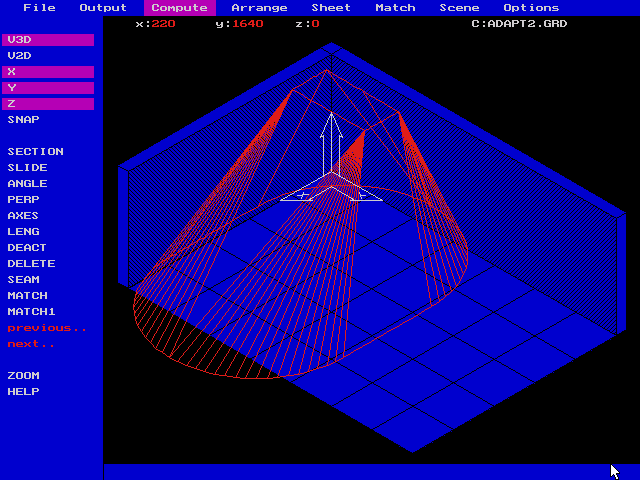Open the Match menu
The width and height of the screenshot is (640, 480).
coord(395,8)
